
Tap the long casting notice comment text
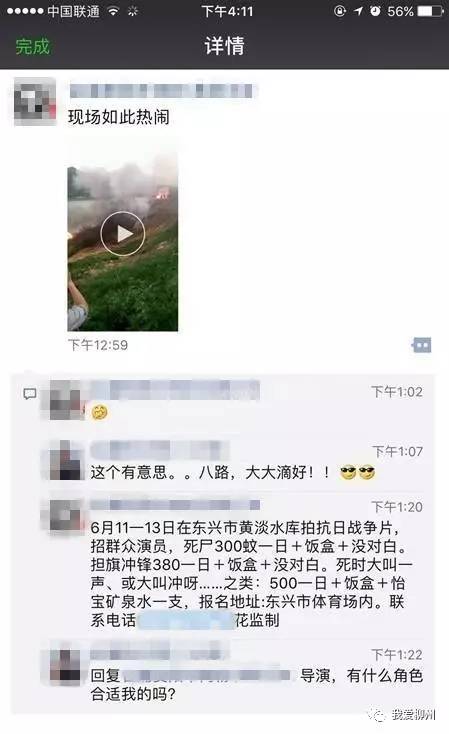tap(251, 574)
